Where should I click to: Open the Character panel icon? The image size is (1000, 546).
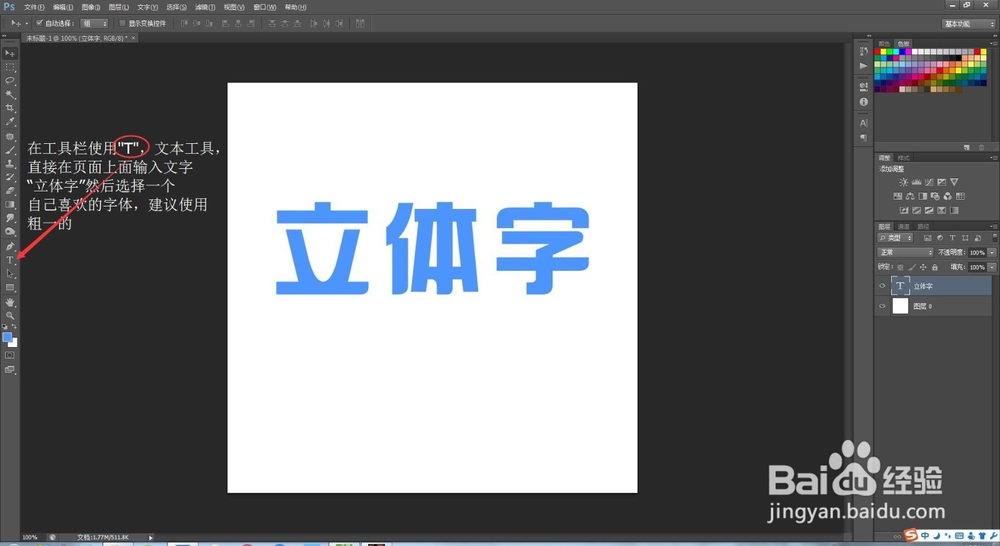(864, 123)
